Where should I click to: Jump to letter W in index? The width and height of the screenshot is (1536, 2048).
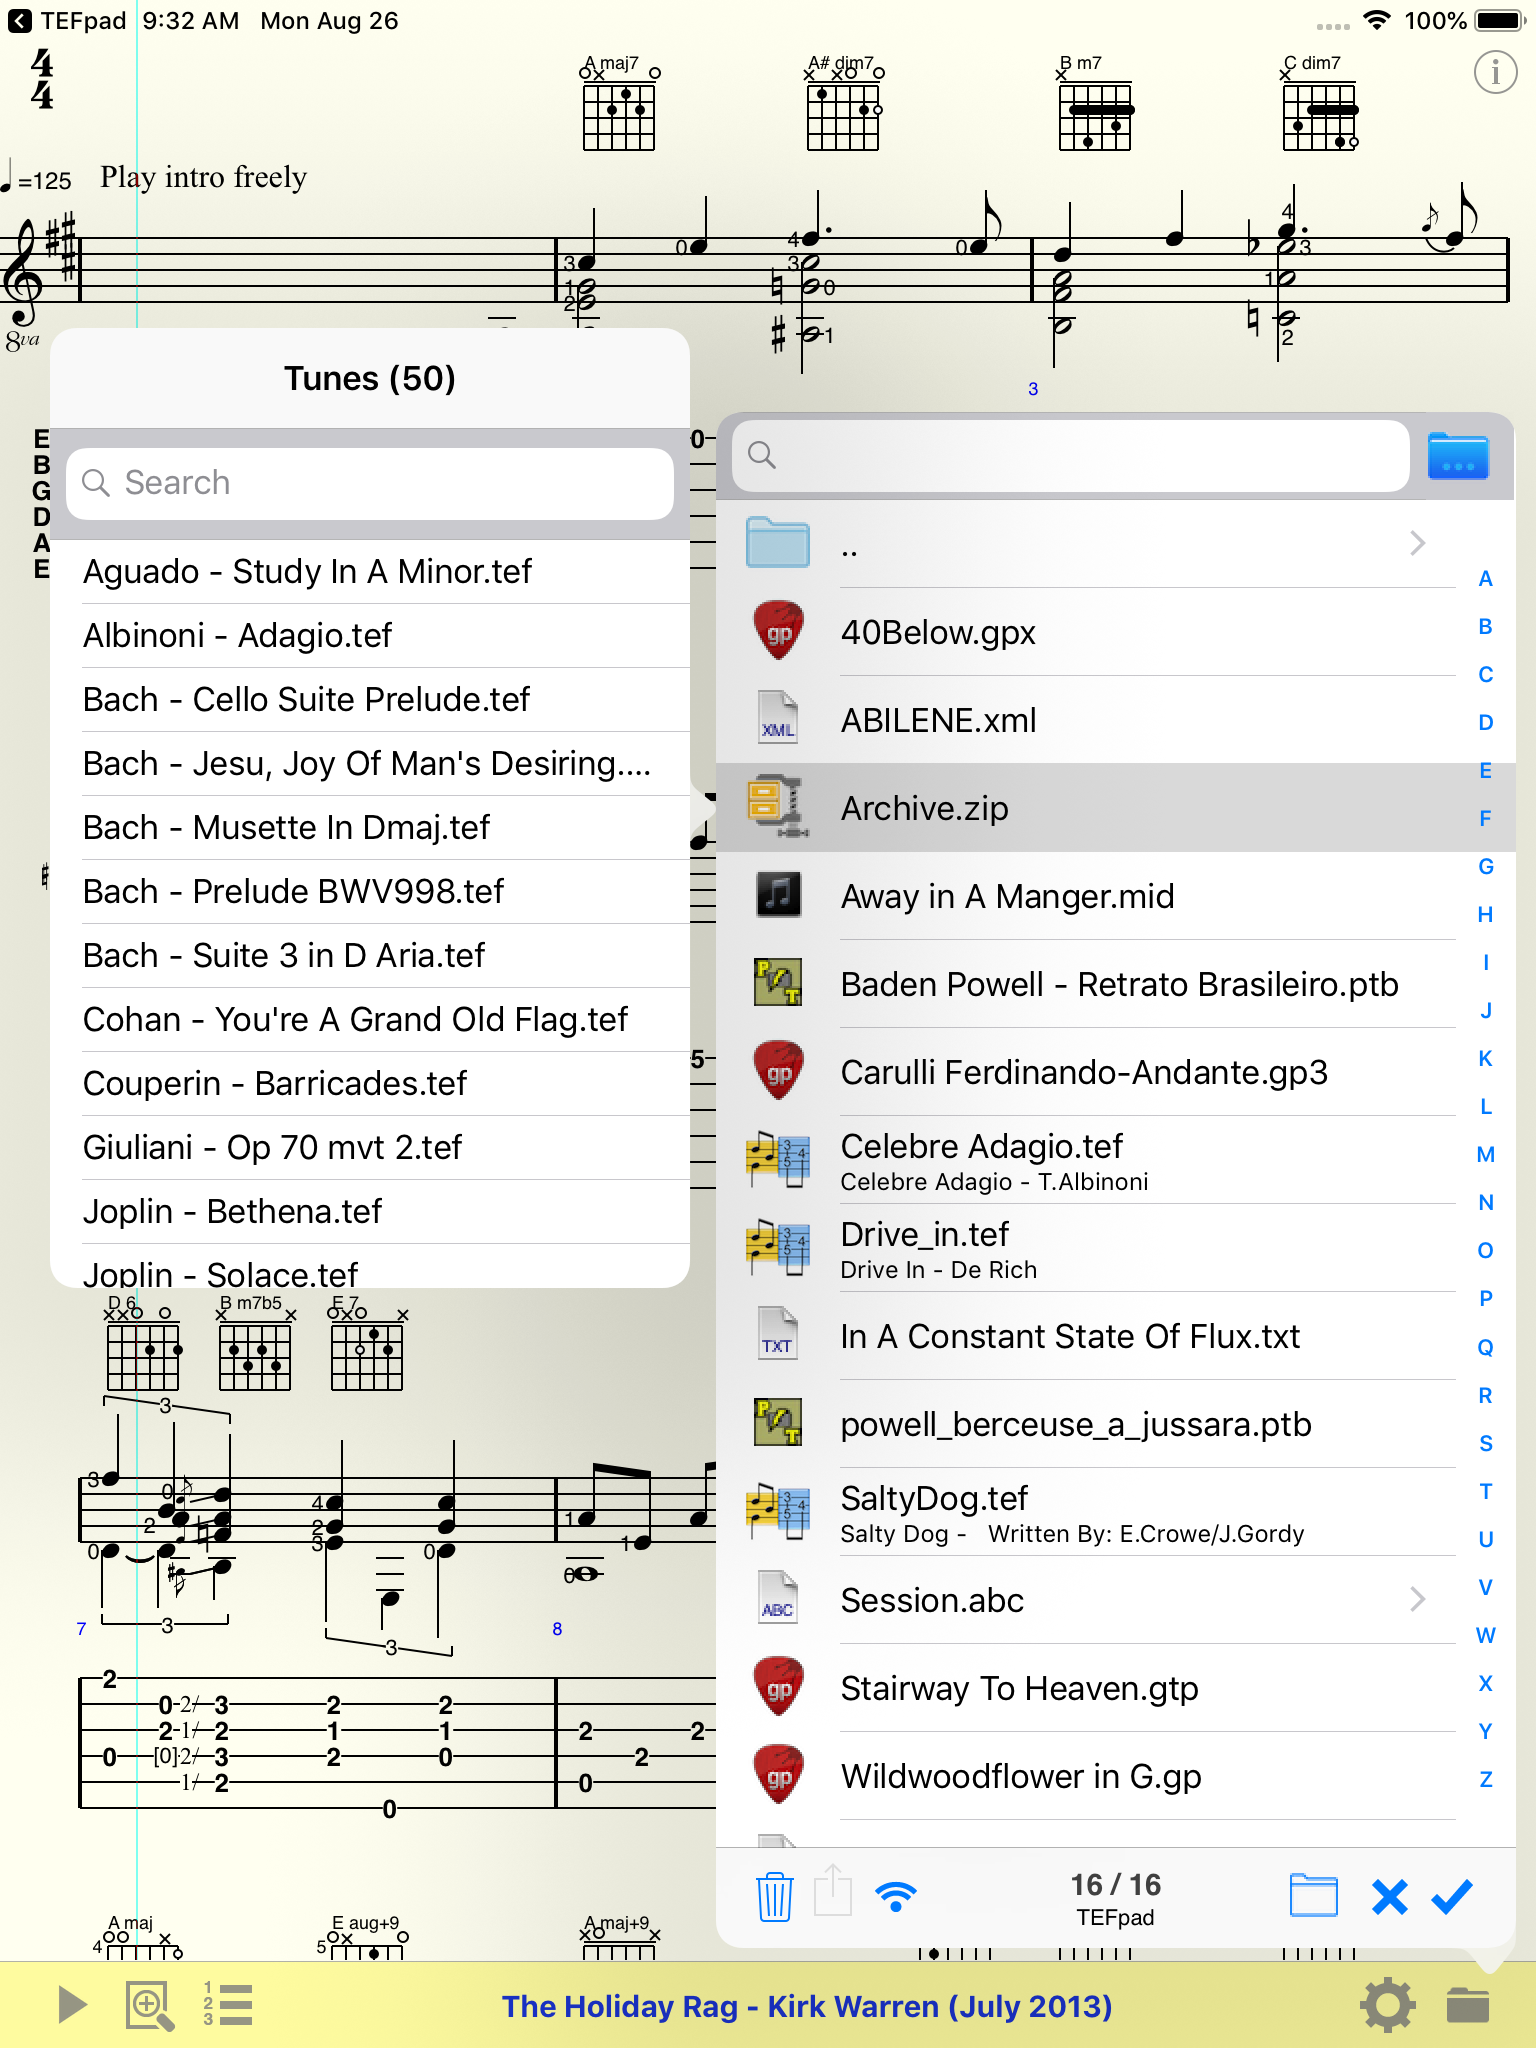[x=1486, y=1635]
